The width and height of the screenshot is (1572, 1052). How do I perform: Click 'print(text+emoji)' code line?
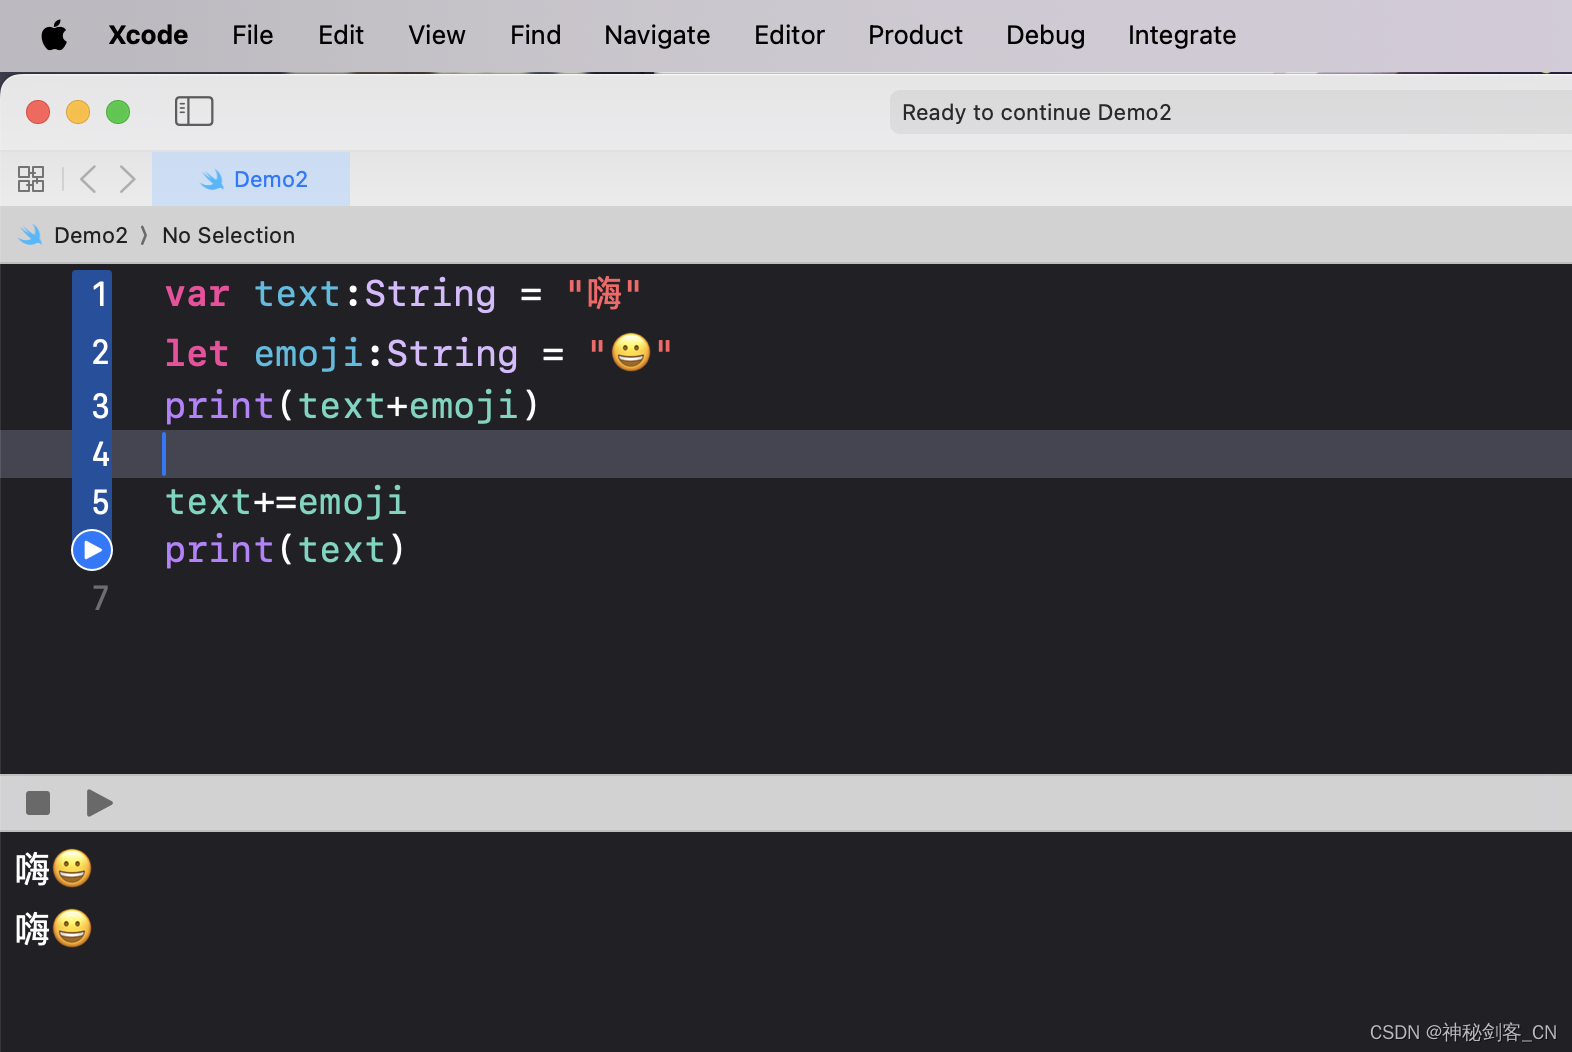[x=352, y=406]
